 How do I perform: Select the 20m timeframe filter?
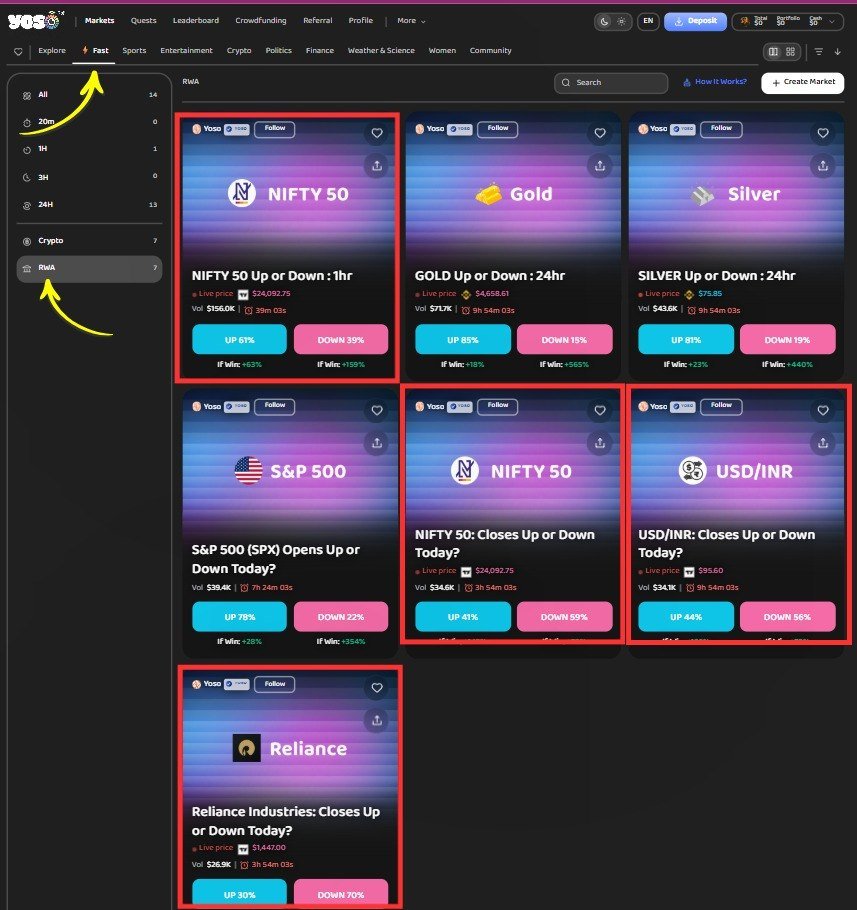pos(89,122)
